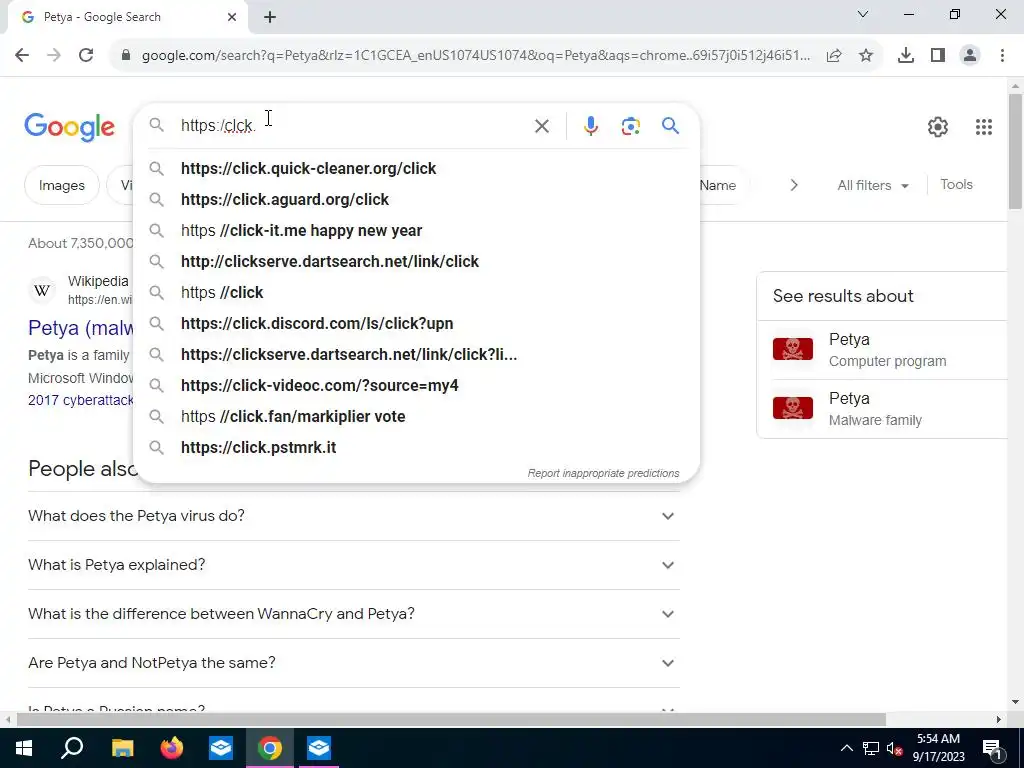Show more filter chips with right arrow
This screenshot has width=1024, height=768.
793,185
